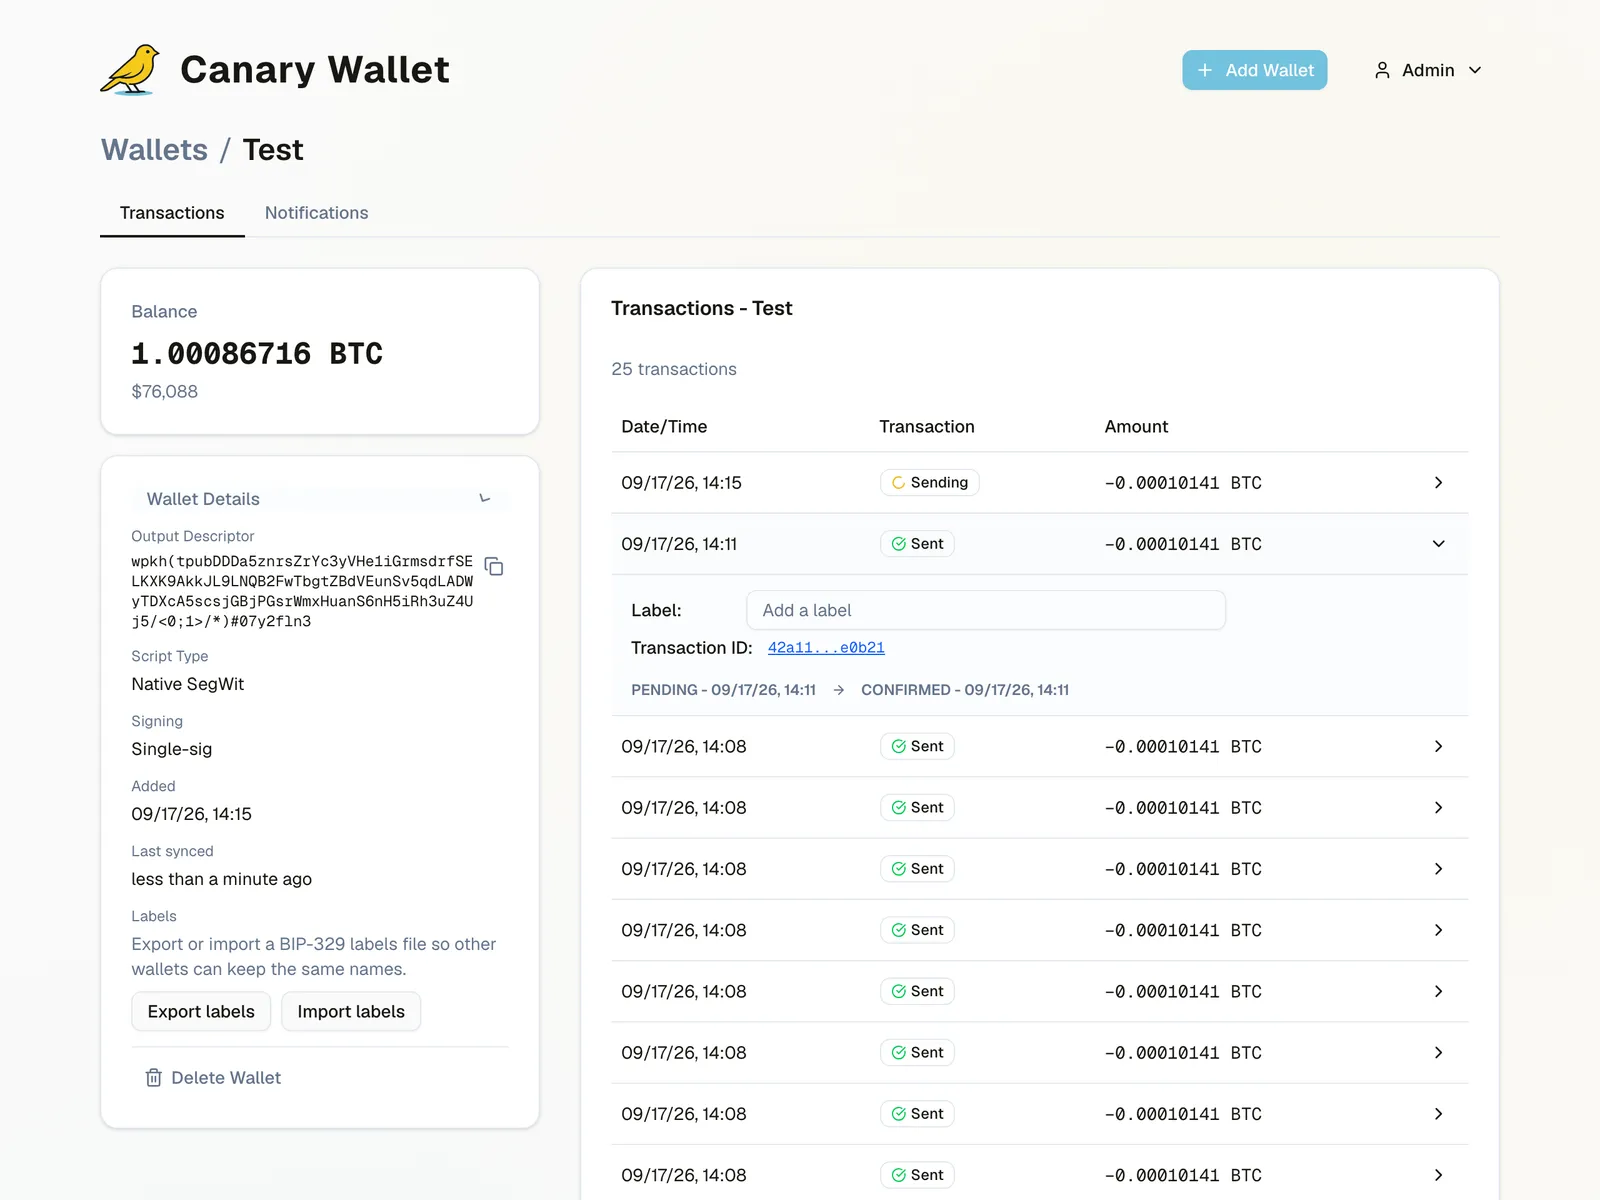This screenshot has height=1200, width=1600.
Task: Click the less than a minute ago text
Action: click(222, 879)
